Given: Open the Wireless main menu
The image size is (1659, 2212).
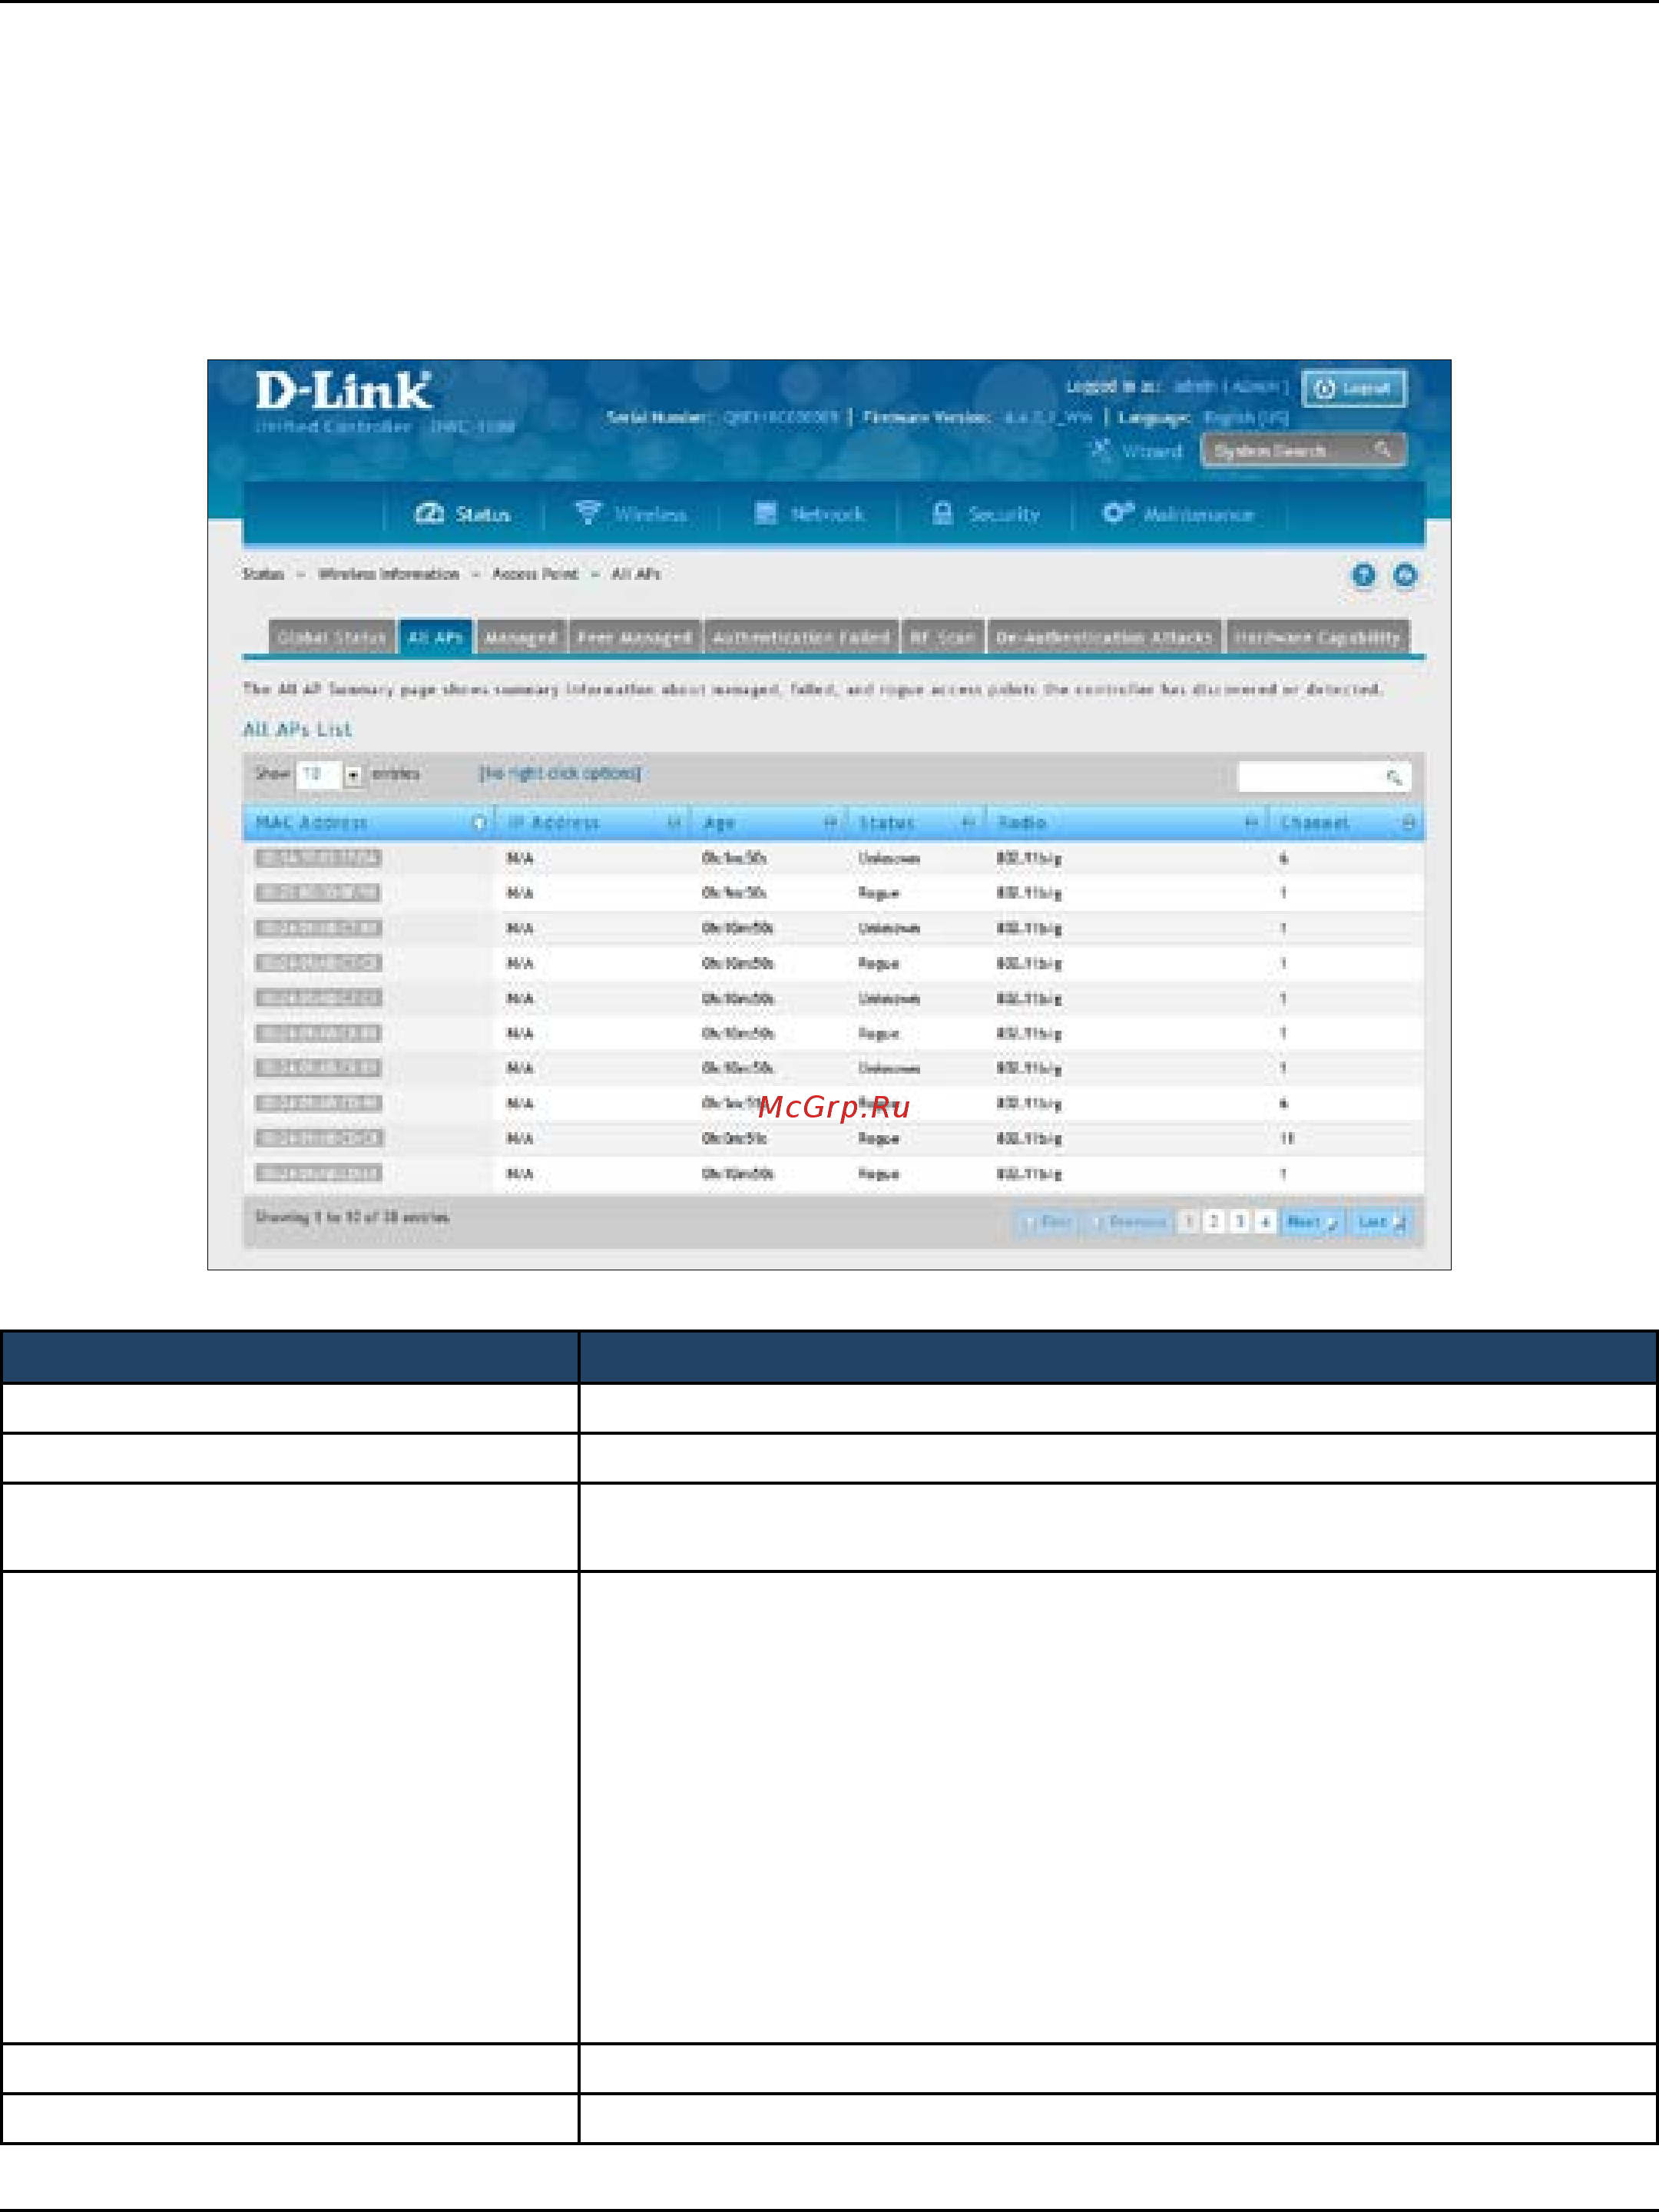Looking at the screenshot, I should point(631,514).
